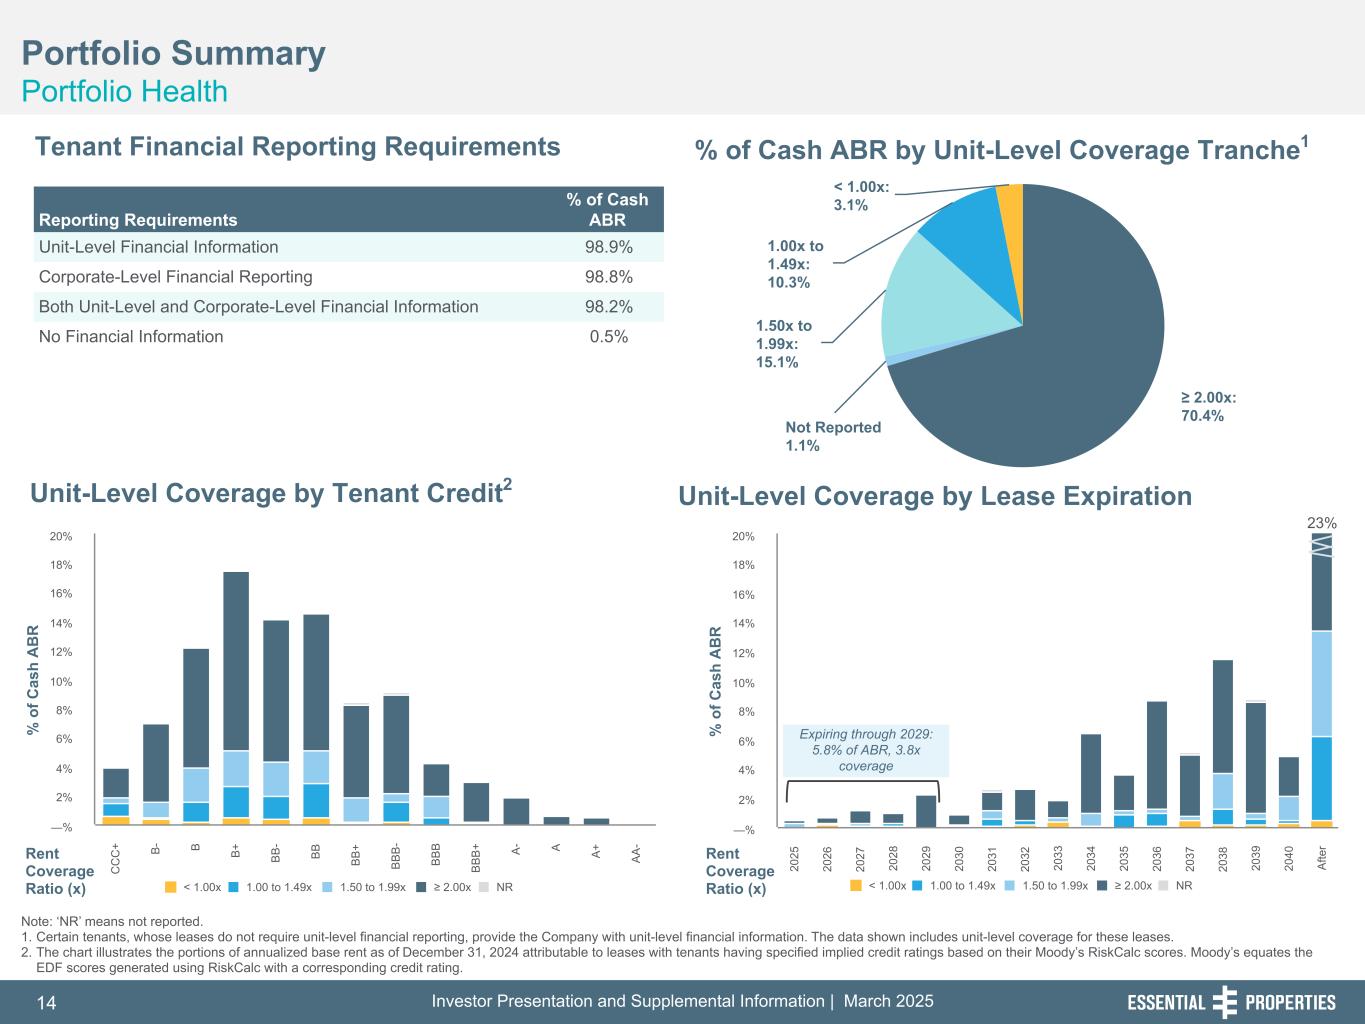Click the 'Reporting Requirements' table column header
1365x1024 pixels.
pyautogui.click(x=138, y=220)
